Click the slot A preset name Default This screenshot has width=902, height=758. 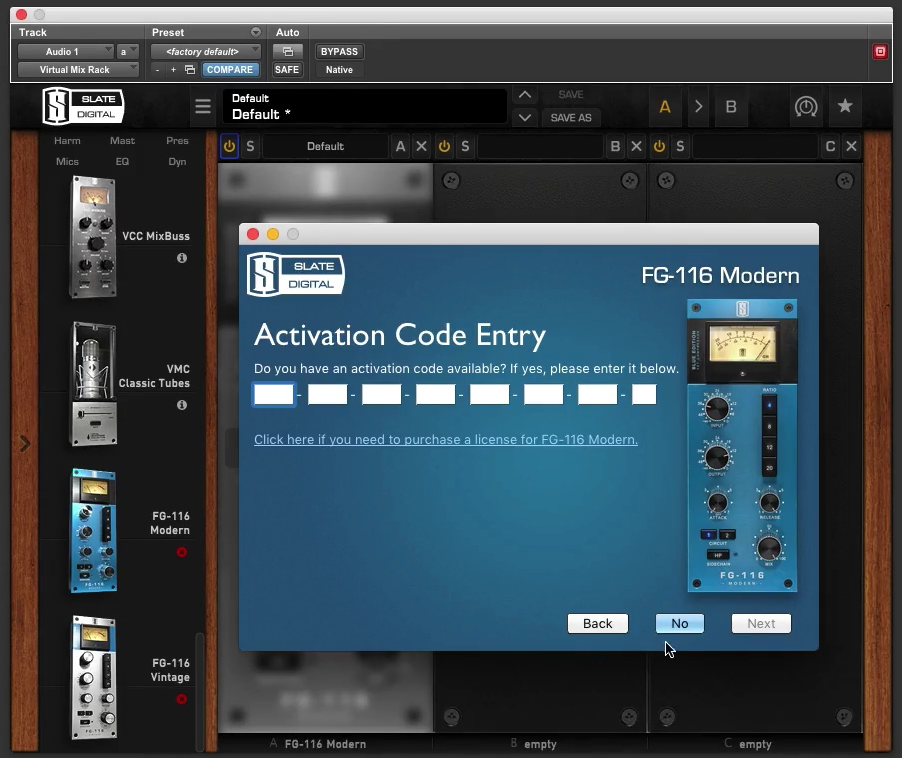click(x=326, y=146)
